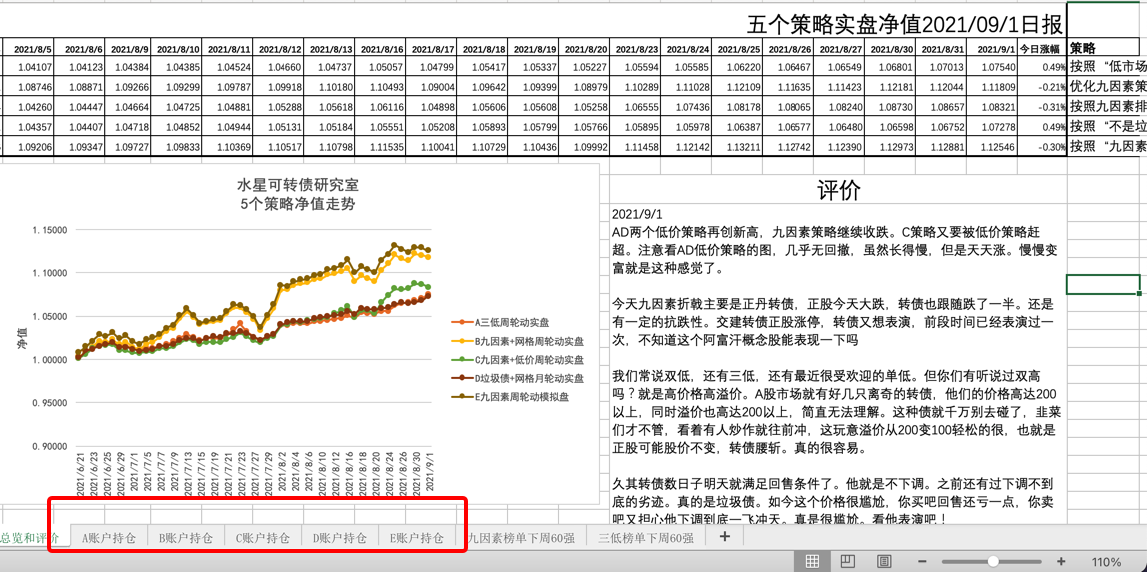Open the 九因素榜单下周60强 sheet tab
The image size is (1147, 572).
click(x=520, y=538)
